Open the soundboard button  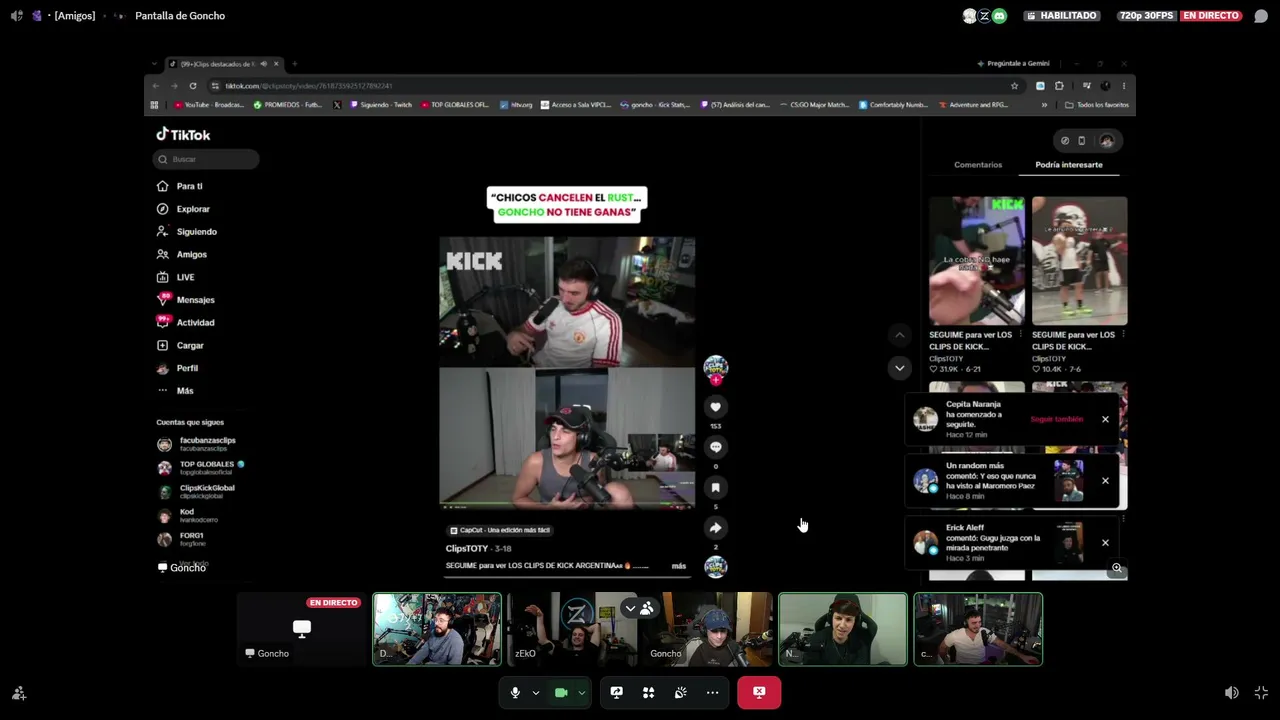681,692
